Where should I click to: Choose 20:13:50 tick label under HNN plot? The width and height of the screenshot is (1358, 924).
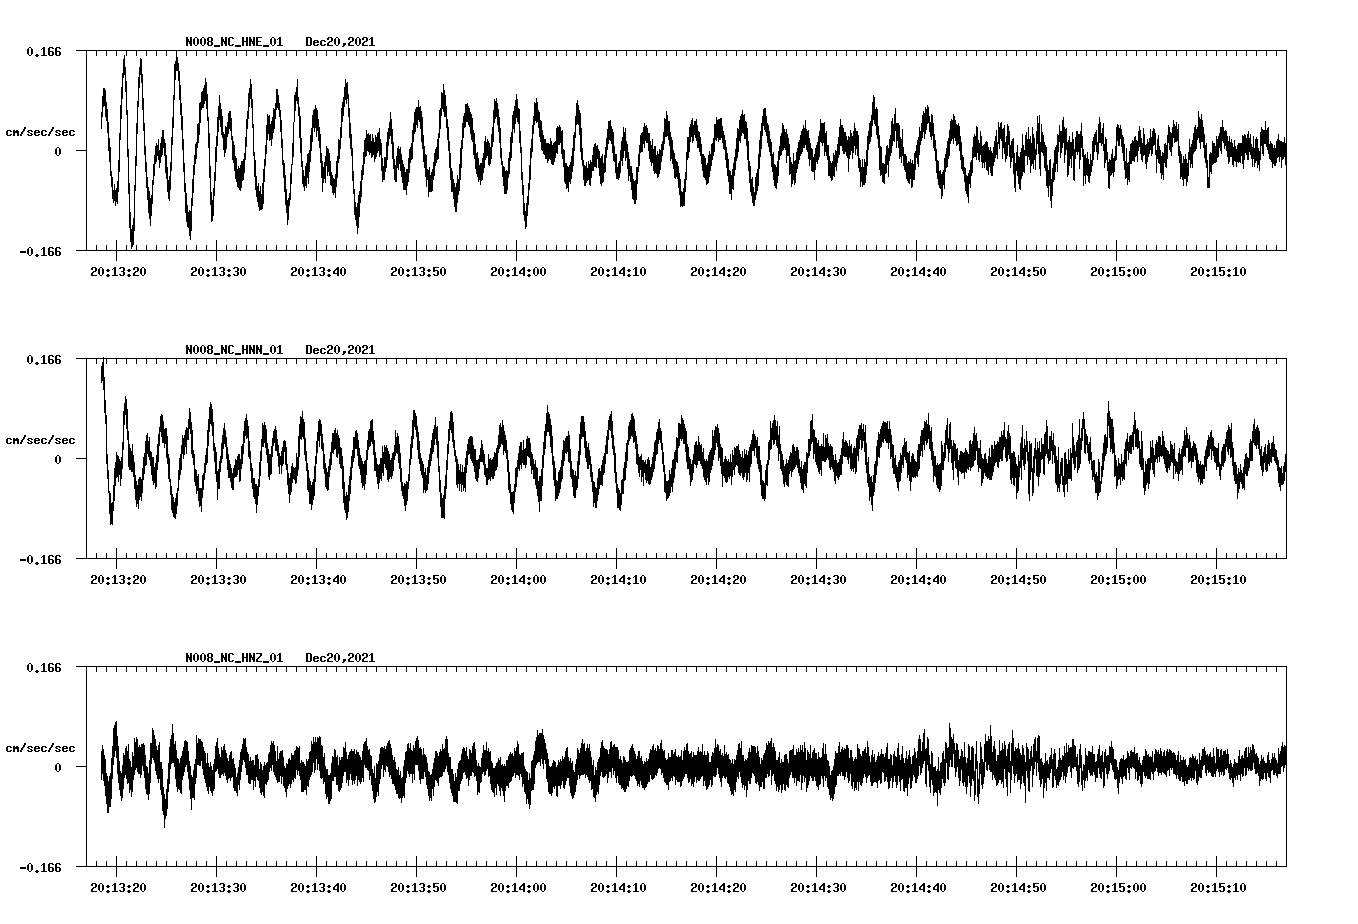[418, 580]
